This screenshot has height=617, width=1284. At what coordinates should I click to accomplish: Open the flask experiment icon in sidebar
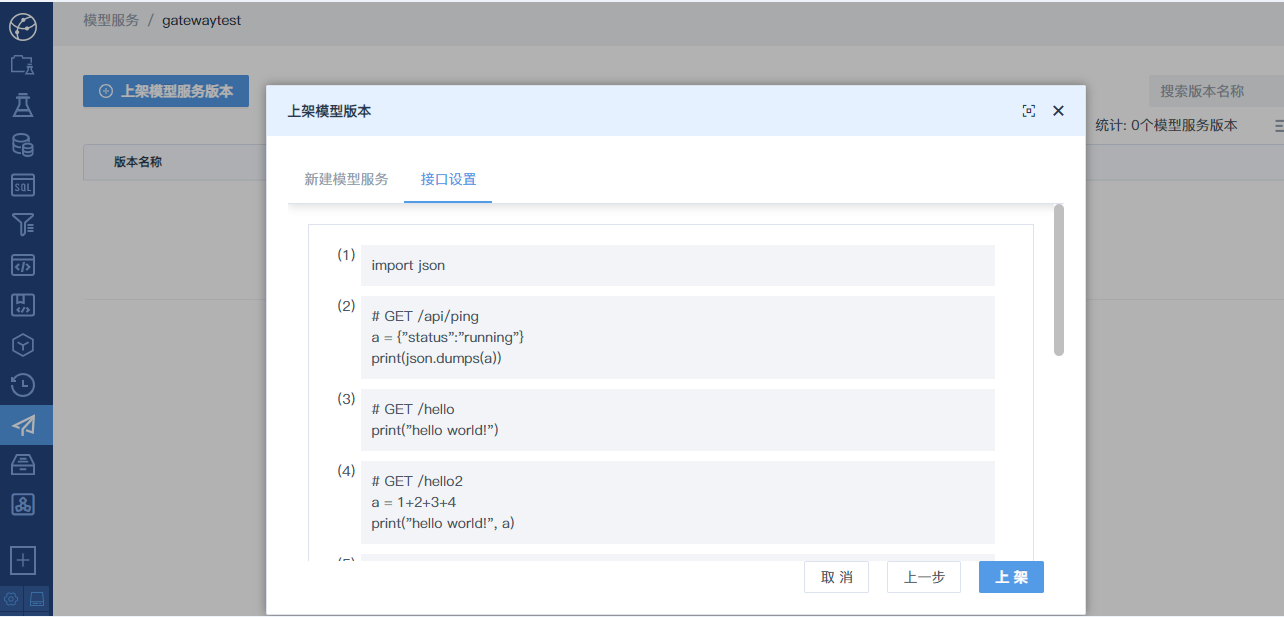(22, 105)
